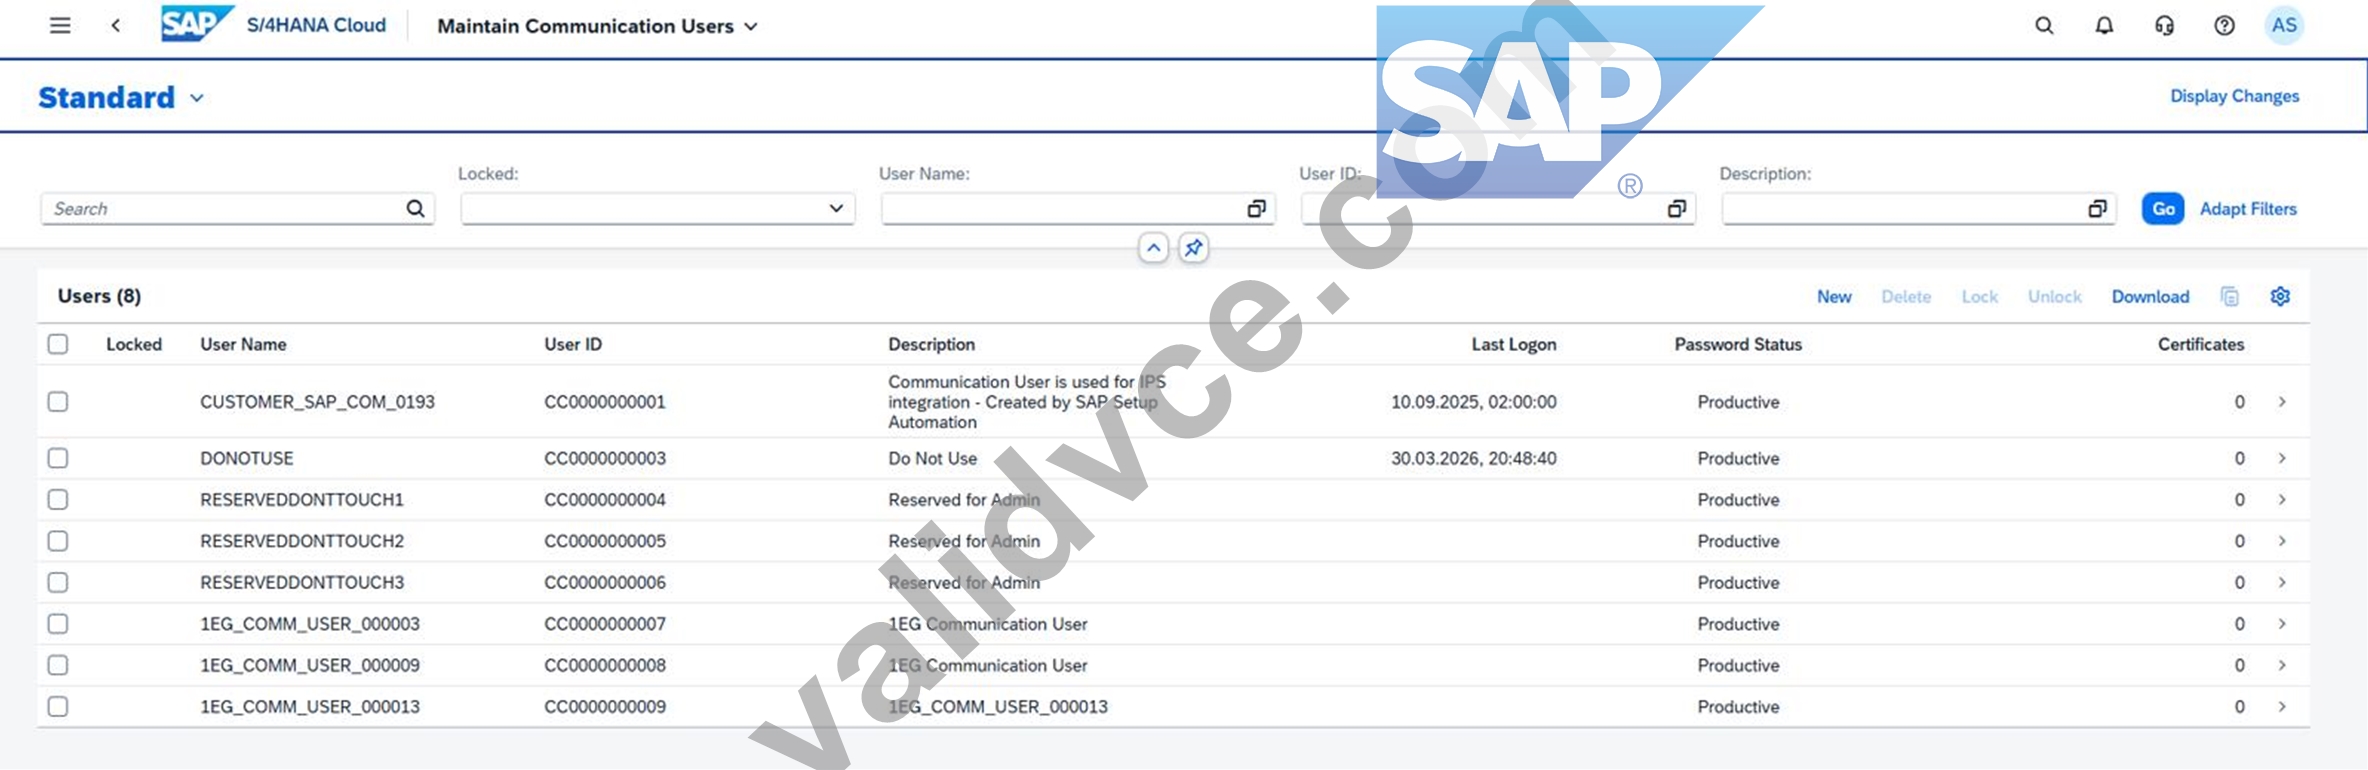Open the Display Changes link
Viewport: 2368px width, 770px height.
[2234, 96]
